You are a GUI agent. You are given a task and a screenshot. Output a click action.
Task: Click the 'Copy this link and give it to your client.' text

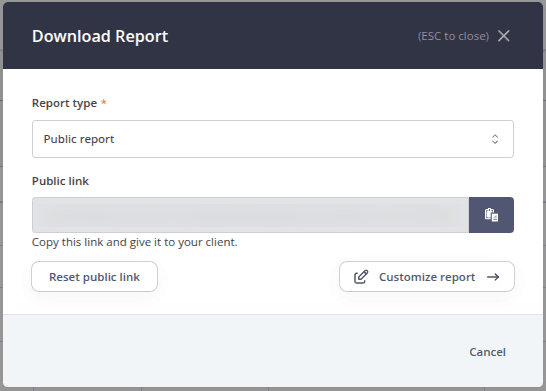click(134, 242)
